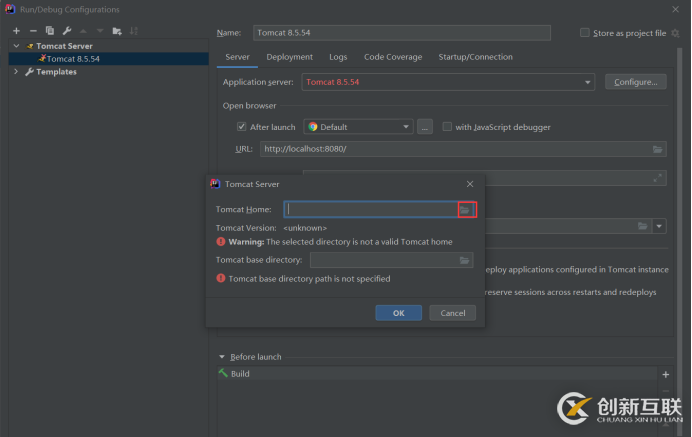Expand the Templates tree node

(16, 72)
